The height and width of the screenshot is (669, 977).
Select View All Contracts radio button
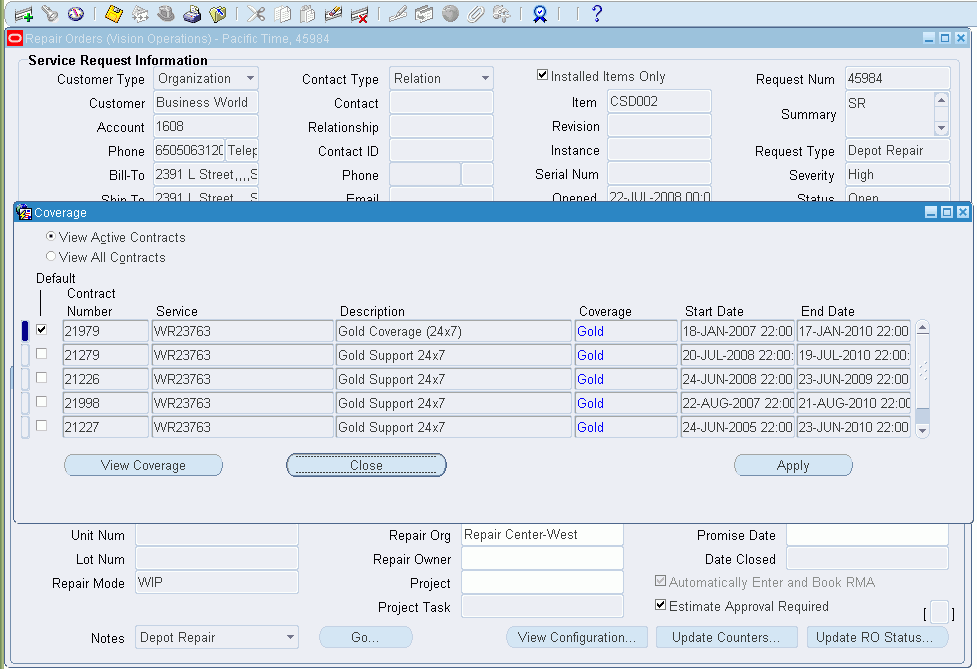50,256
